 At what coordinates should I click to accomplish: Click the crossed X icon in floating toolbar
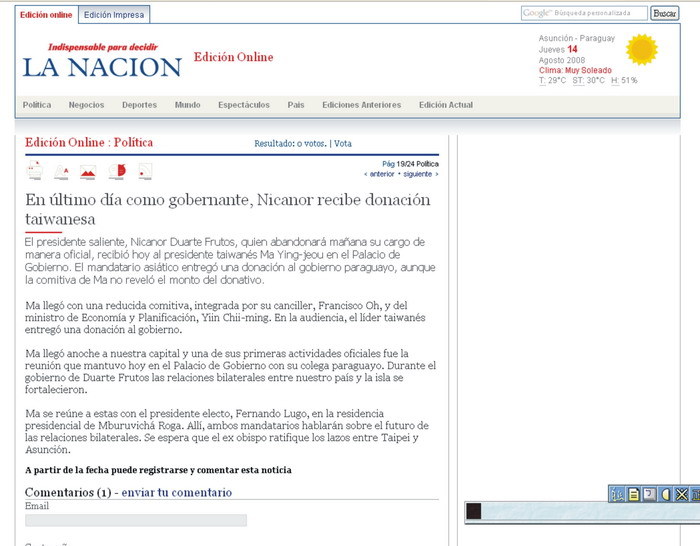pos(681,494)
